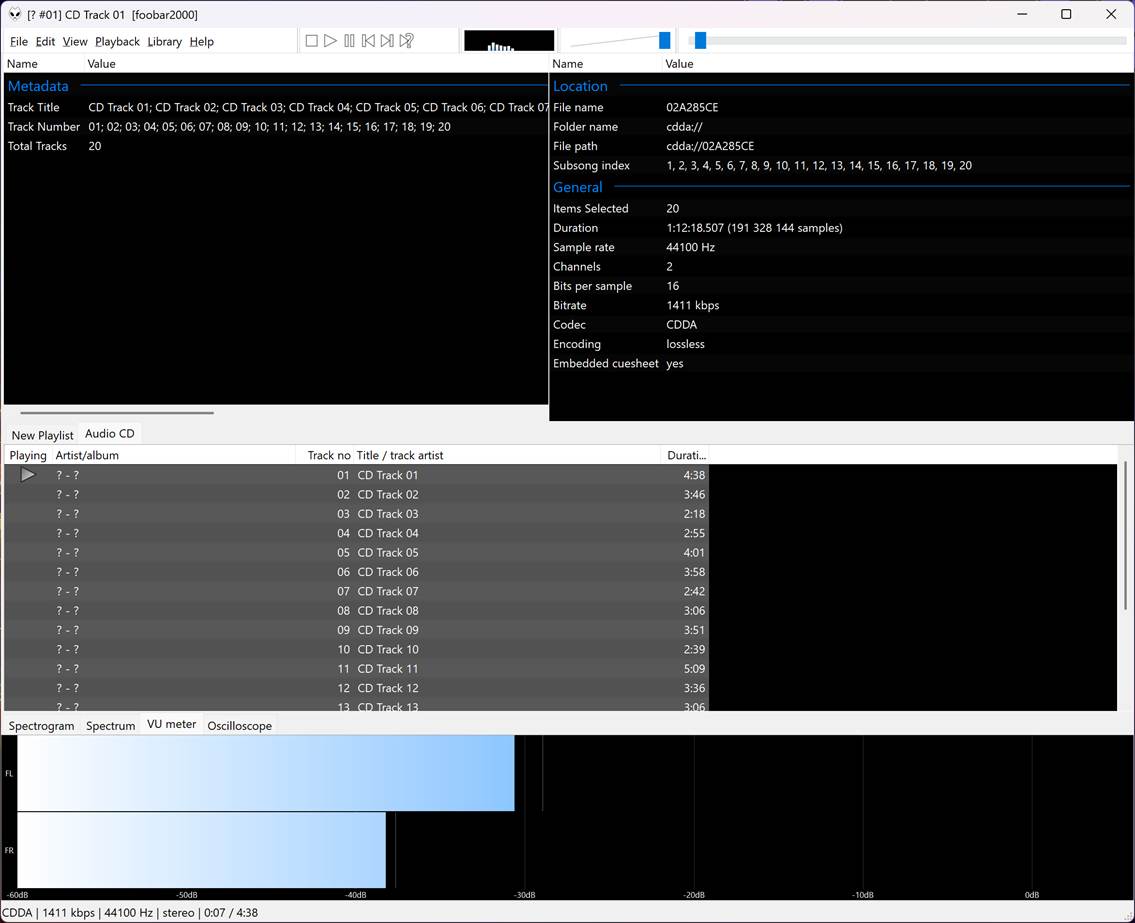Skip to next track icon
Screen dimensions: 1135x923
pyautogui.click(x=387, y=41)
